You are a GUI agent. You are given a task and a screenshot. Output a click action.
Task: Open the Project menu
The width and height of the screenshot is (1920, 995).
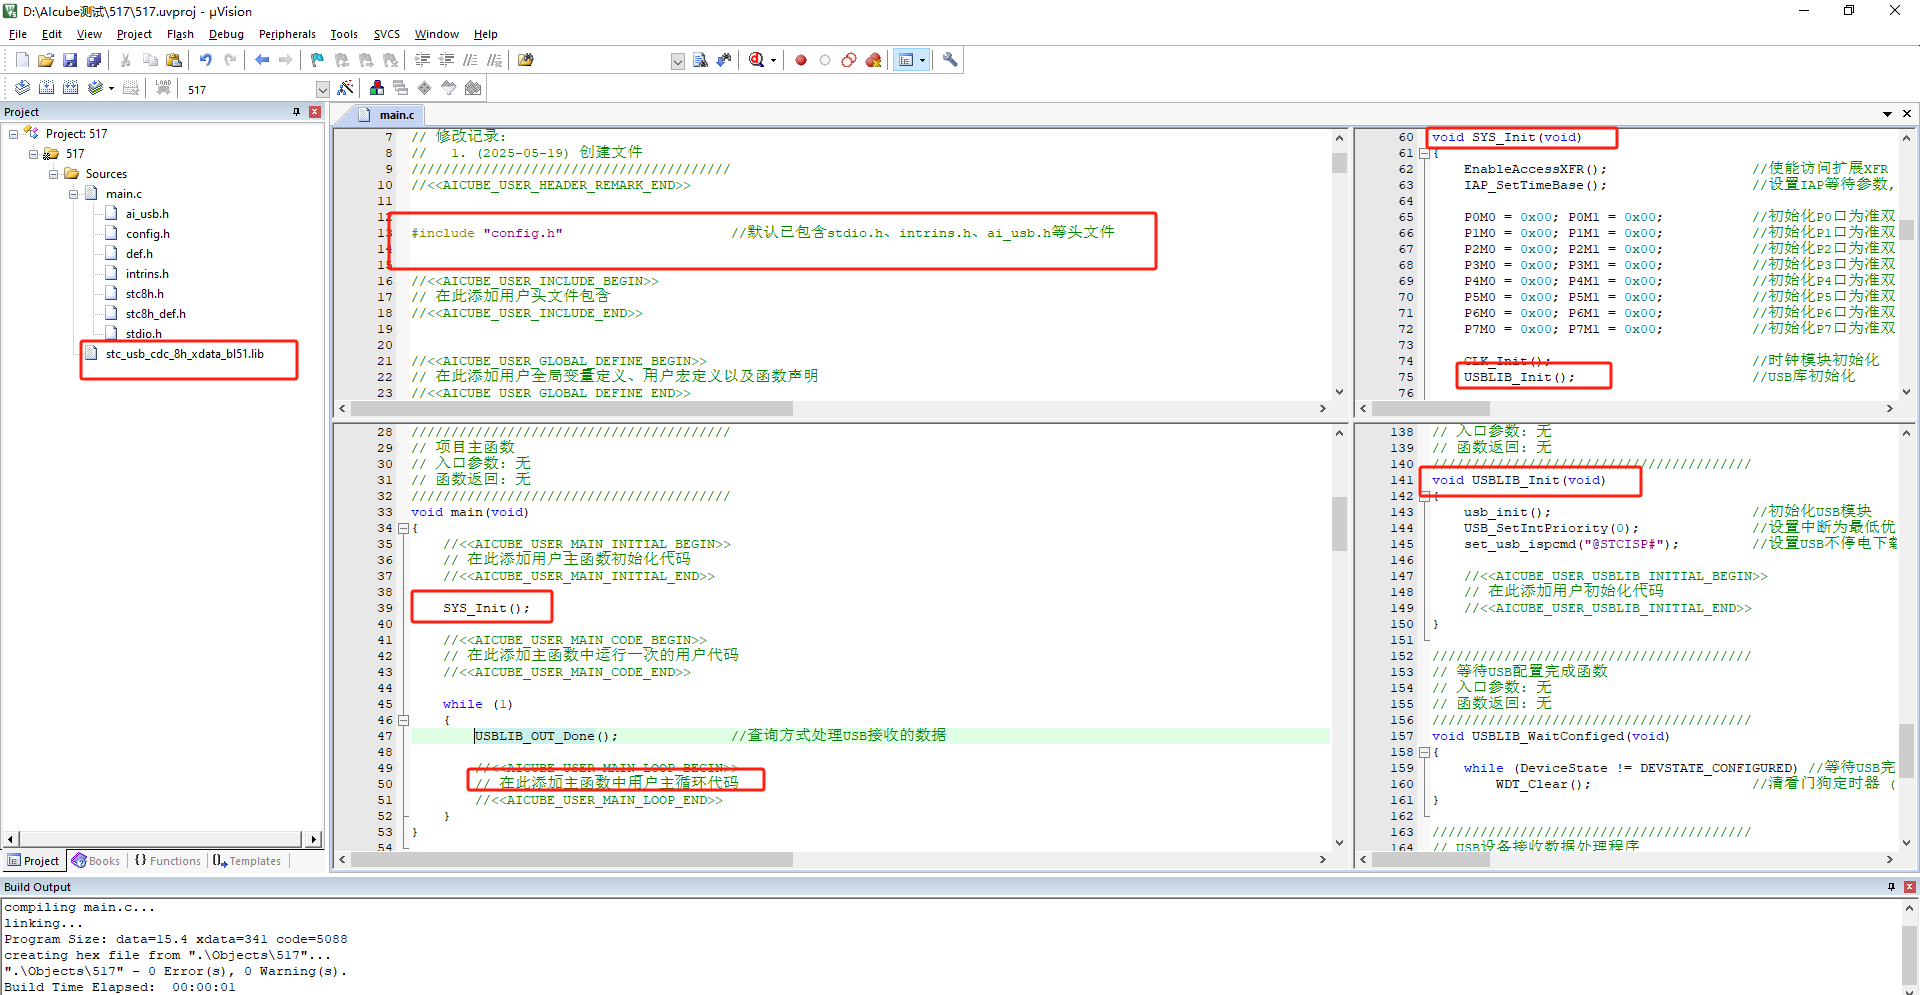(x=134, y=34)
